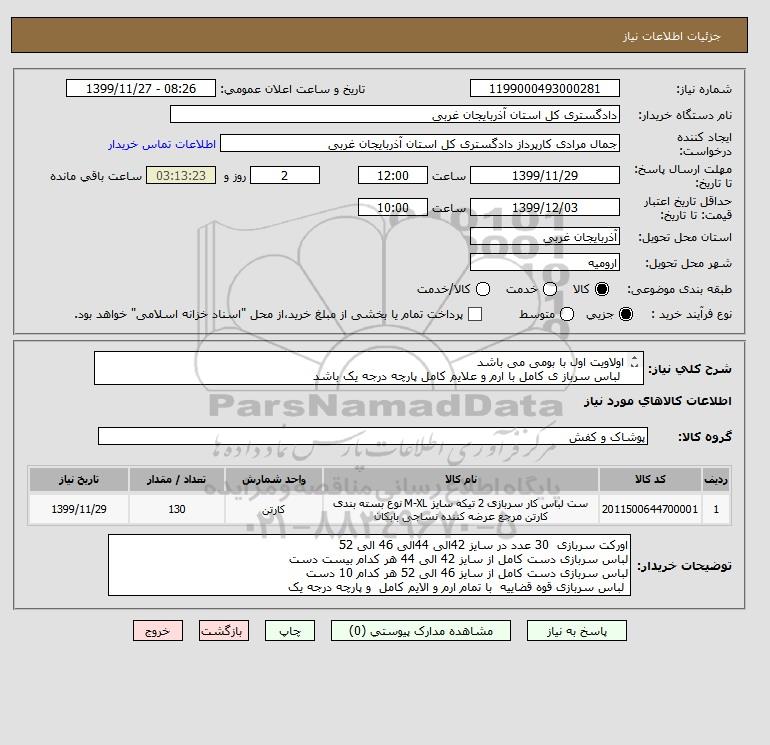The width and height of the screenshot is (770, 745).
Task: Select the کالا radio button
Action: point(602,289)
